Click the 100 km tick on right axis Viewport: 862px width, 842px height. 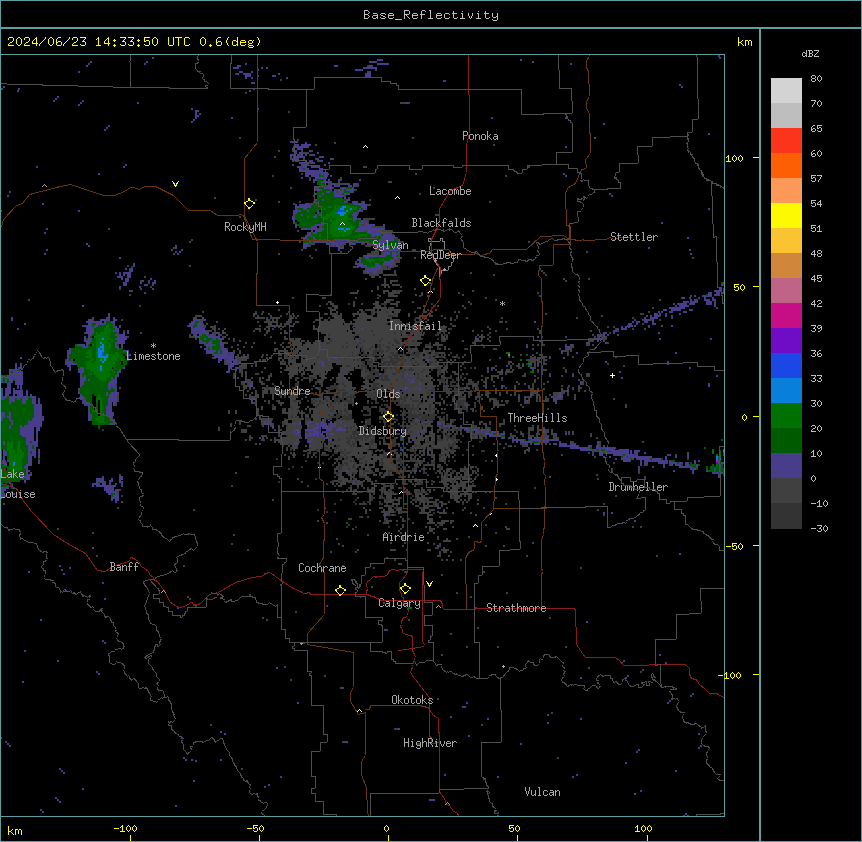click(735, 158)
